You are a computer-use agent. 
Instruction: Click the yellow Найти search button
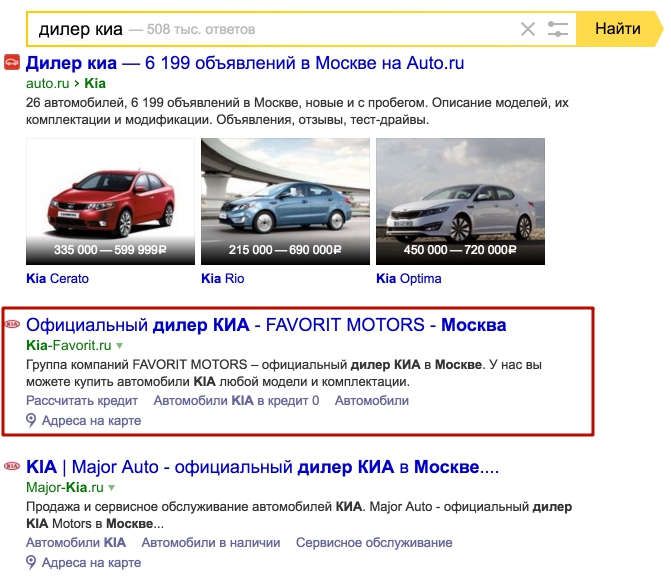coord(618,29)
